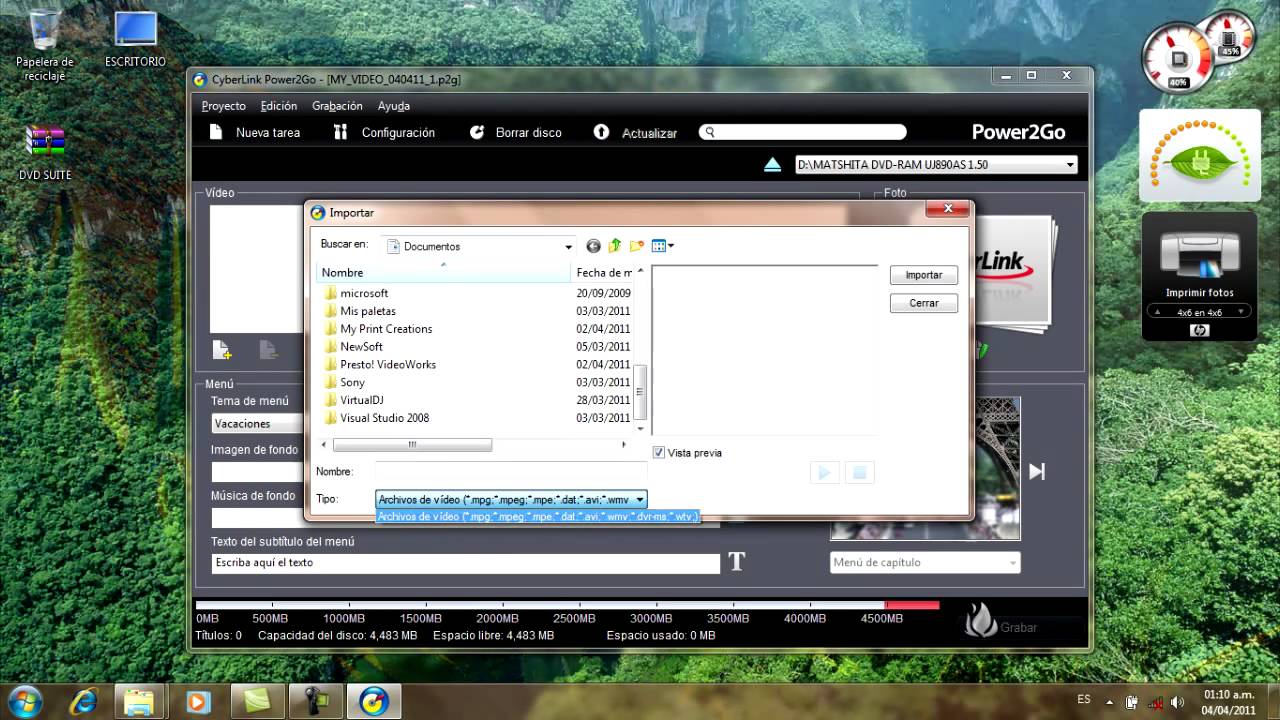Screen dimensions: 1280x720
Task: Click the subtitle text field Escriba aquí el texto
Action: tap(465, 563)
